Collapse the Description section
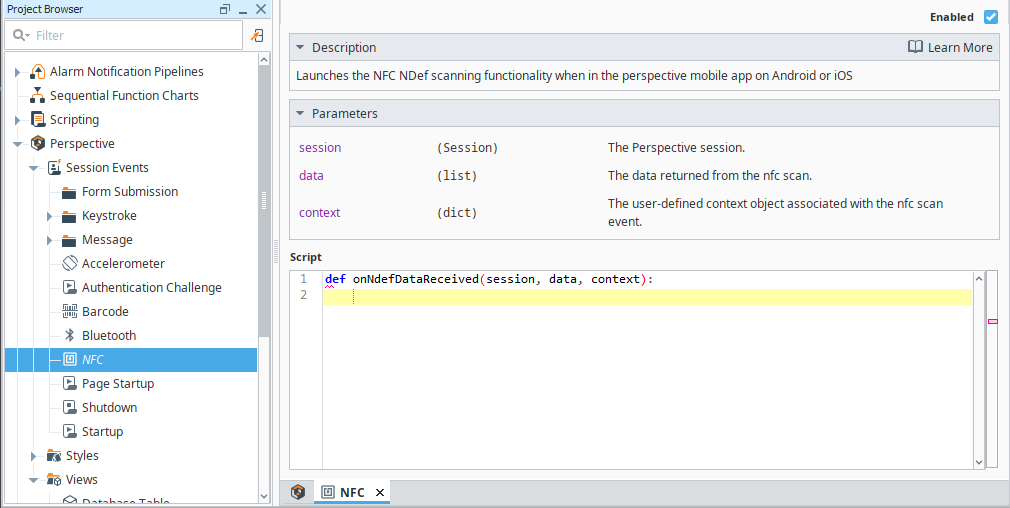 coord(300,48)
